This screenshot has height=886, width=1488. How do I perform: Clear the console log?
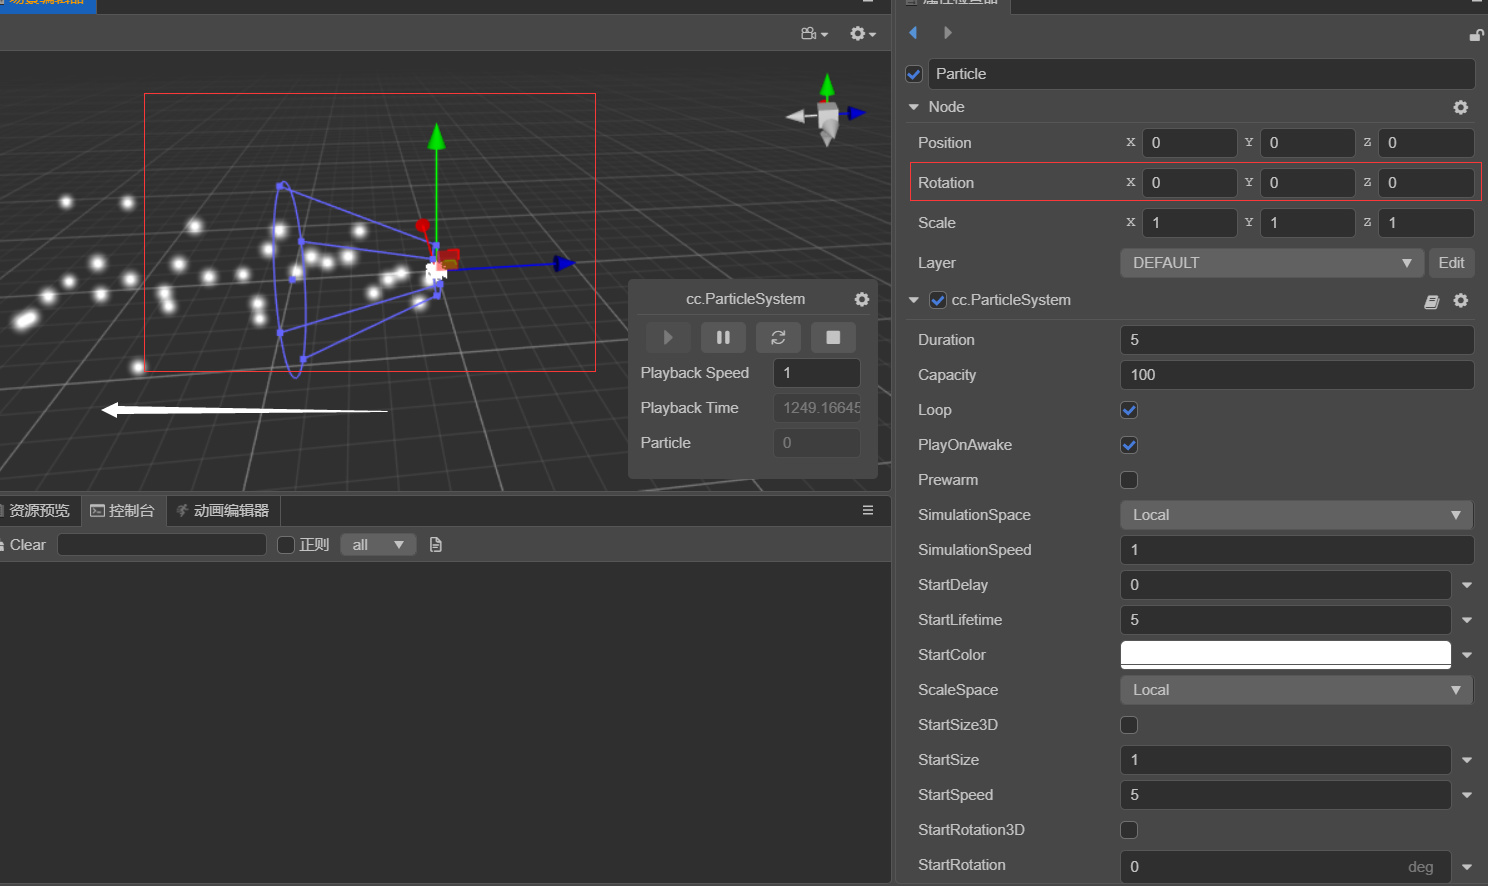tap(24, 545)
